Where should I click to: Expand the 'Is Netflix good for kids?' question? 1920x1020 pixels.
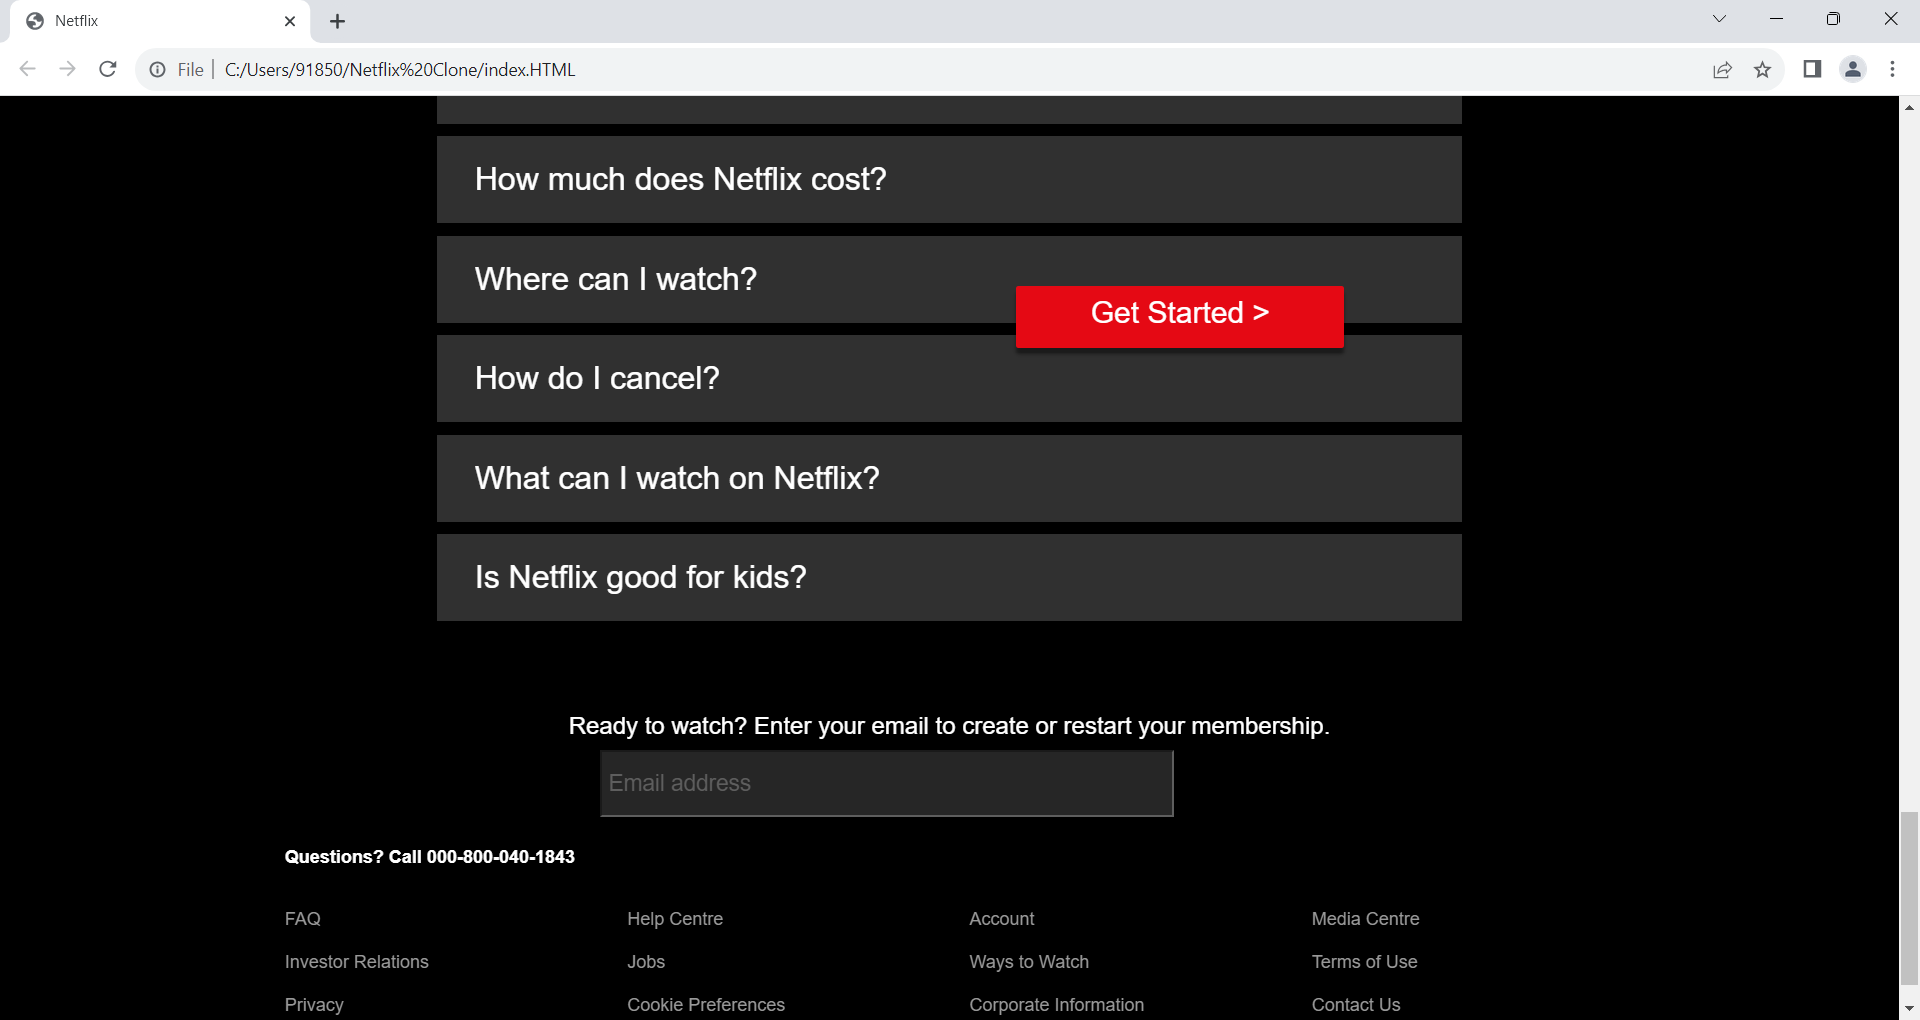pos(948,577)
